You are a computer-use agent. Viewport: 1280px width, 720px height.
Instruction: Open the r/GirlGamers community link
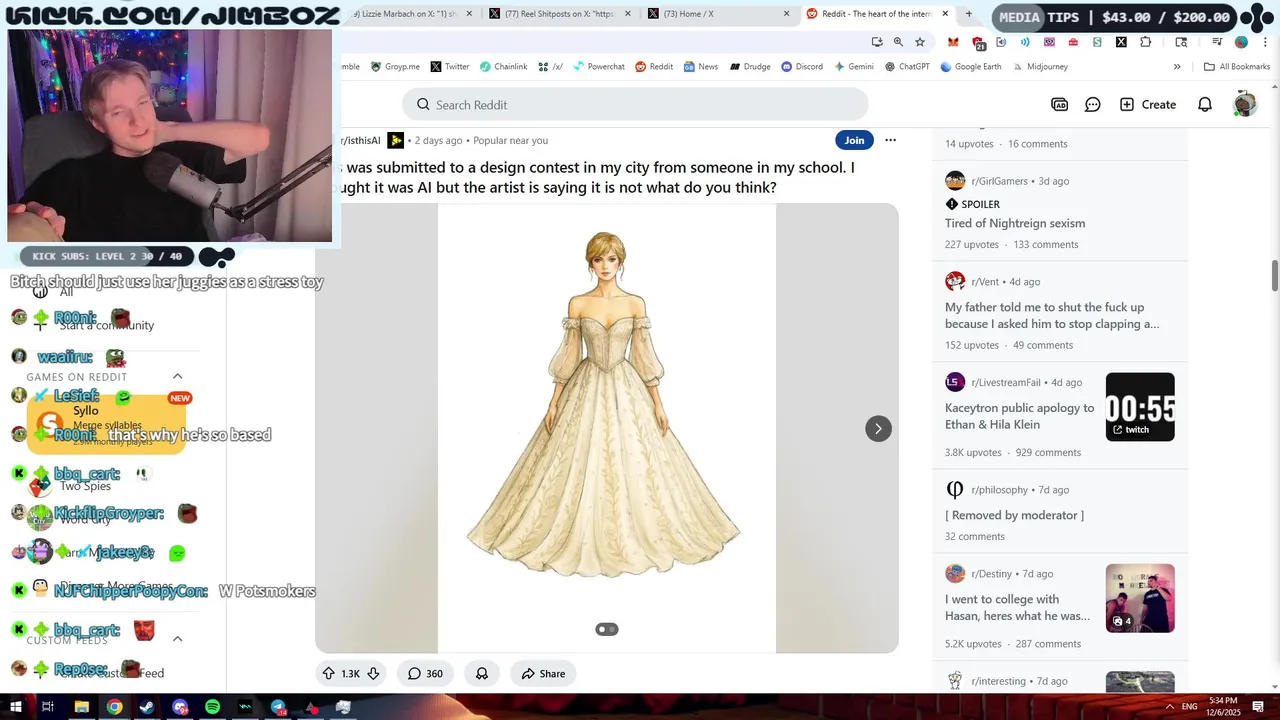(999, 181)
